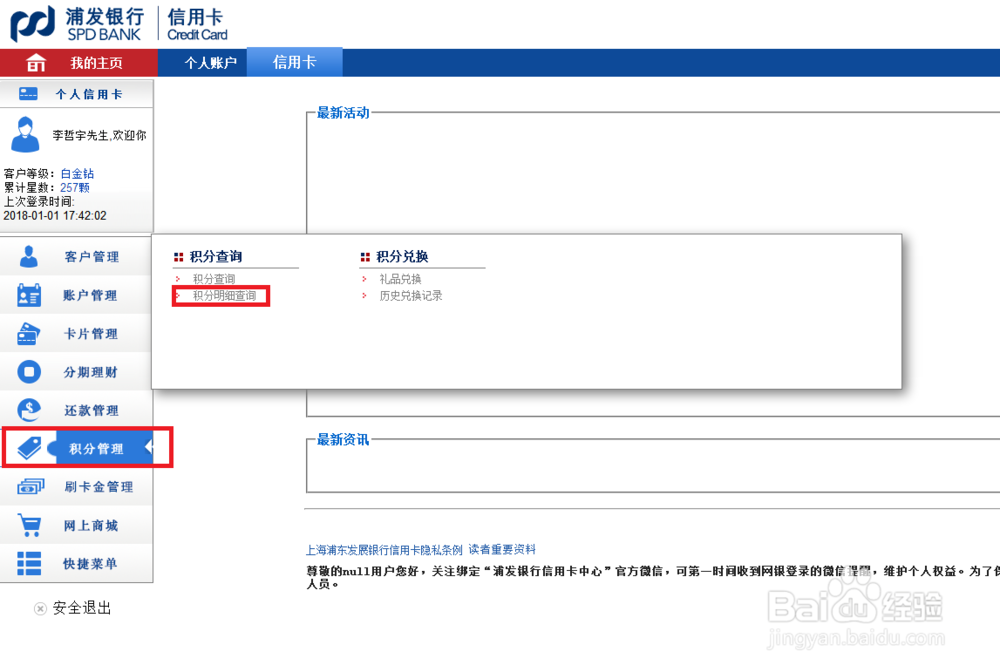Click the 最新活动 panel title
The height and width of the screenshot is (672, 1000).
(x=343, y=113)
